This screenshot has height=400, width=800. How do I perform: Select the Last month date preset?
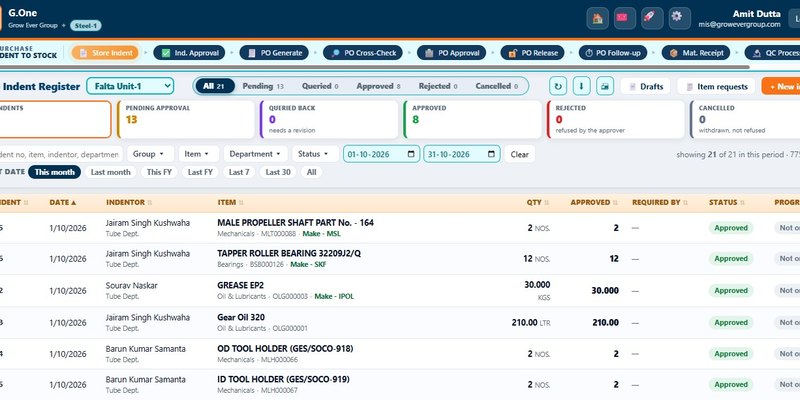tap(111, 172)
